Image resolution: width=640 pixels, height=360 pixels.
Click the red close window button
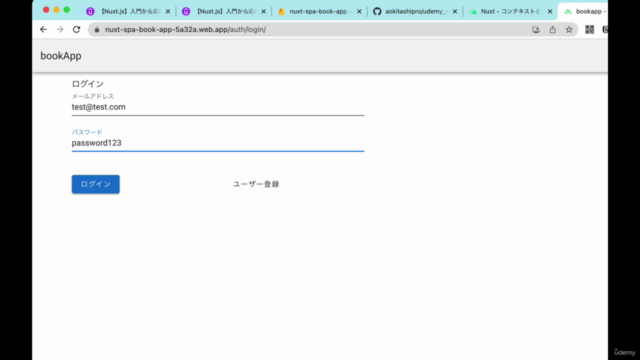(x=46, y=10)
